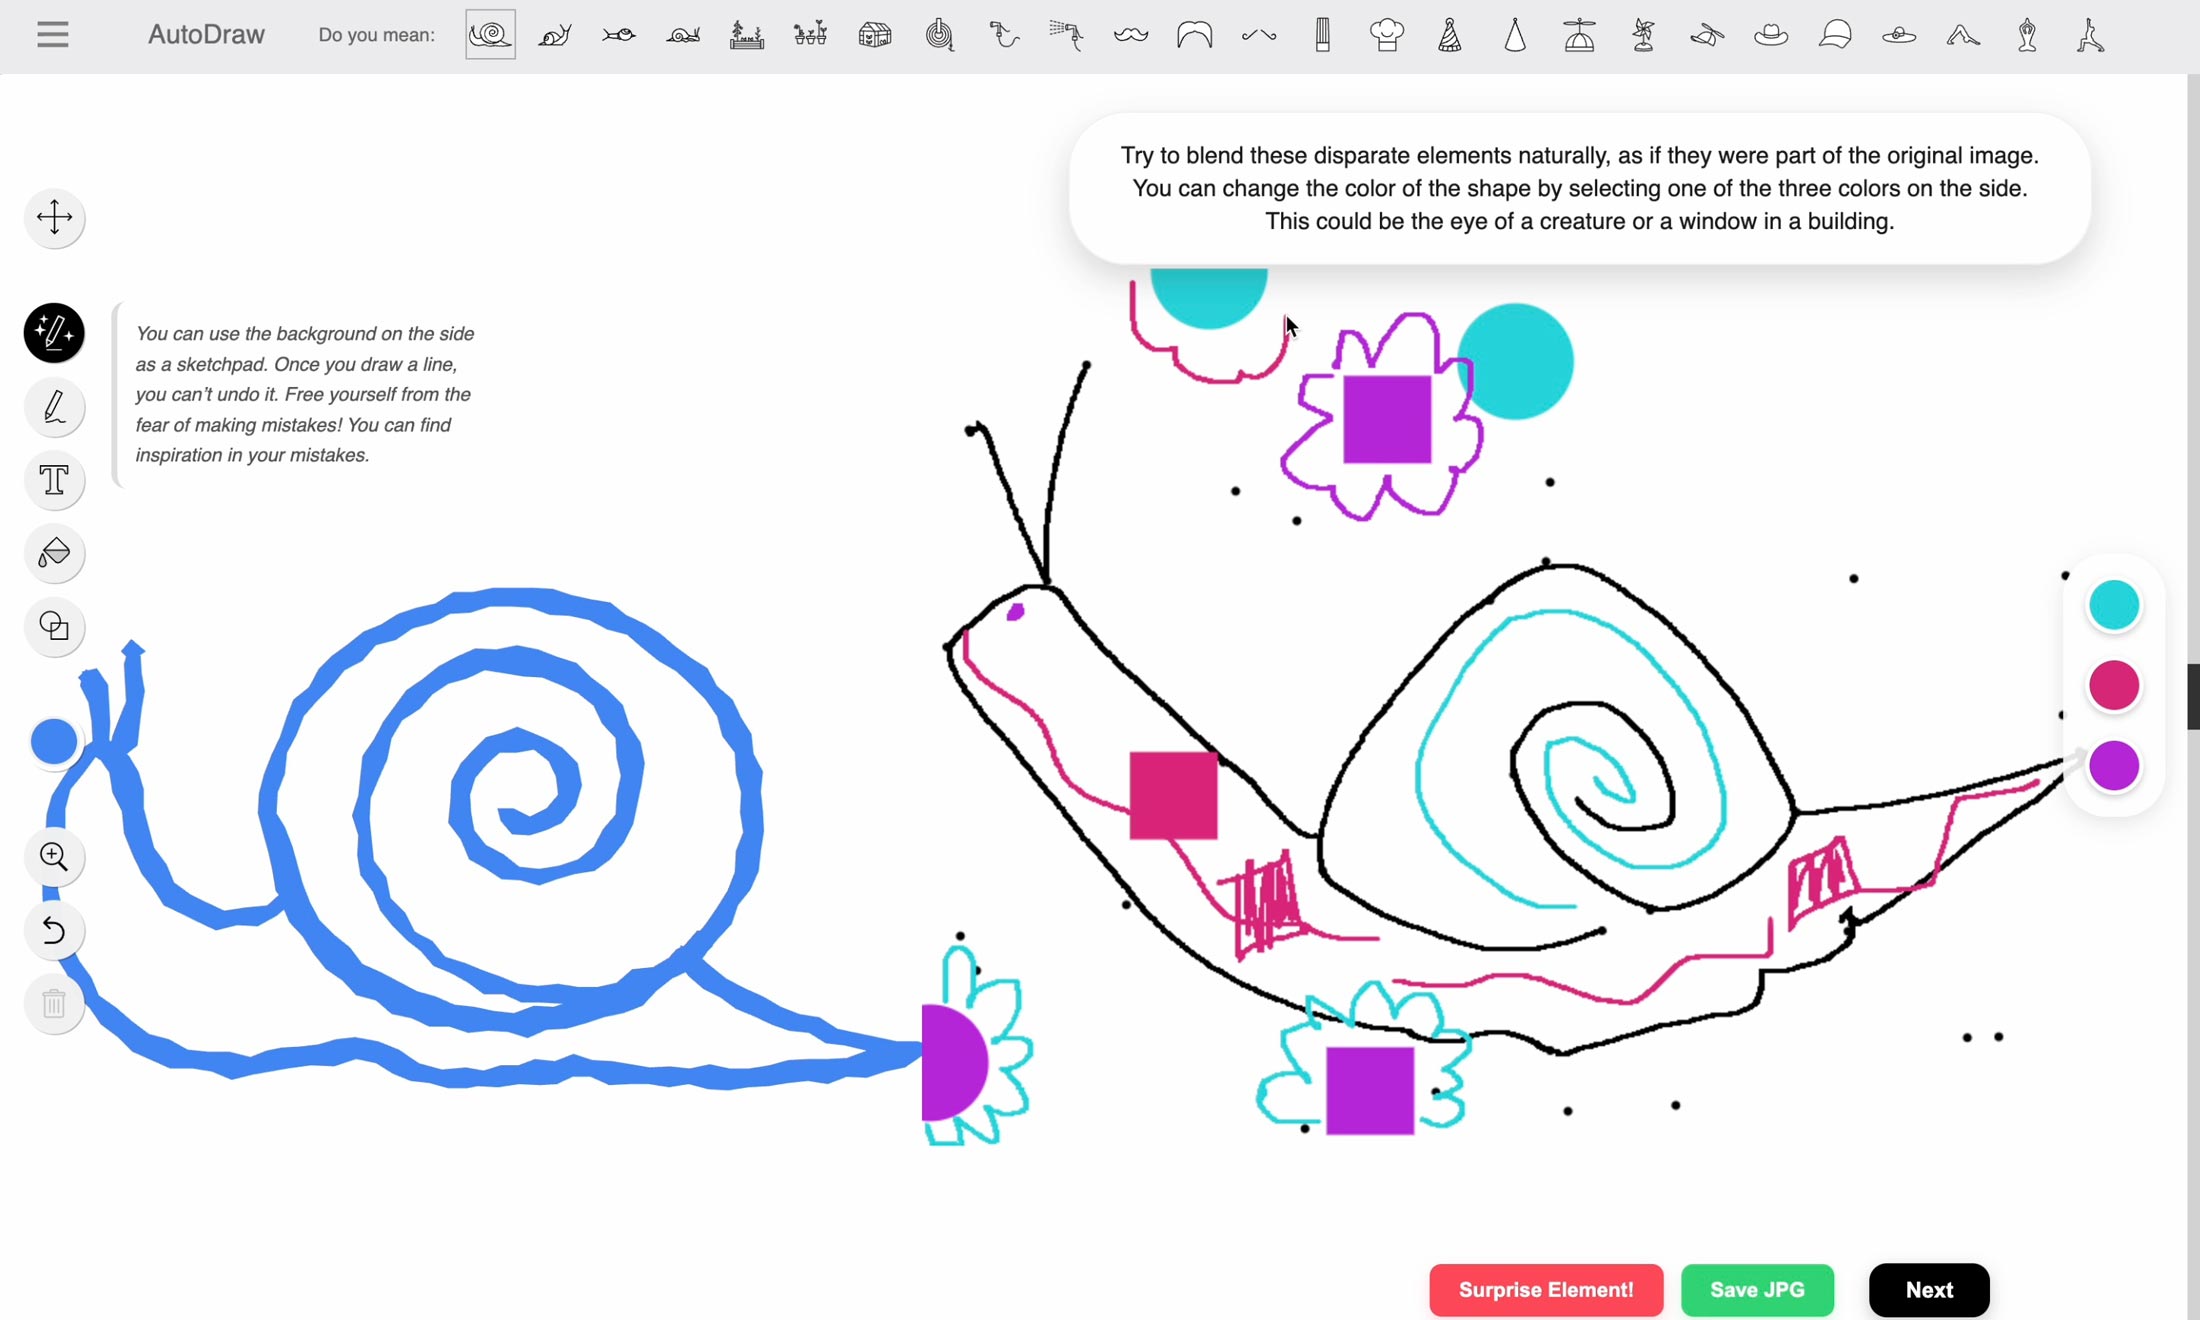Screen dimensions: 2200x1320
Task: Select the striped party hat suggestion
Action: tap(1451, 35)
